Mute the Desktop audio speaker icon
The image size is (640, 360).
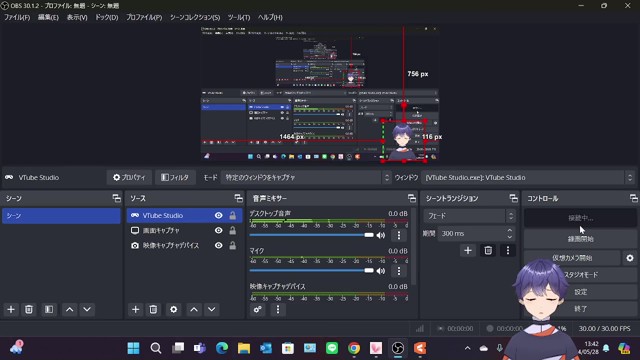tap(381, 235)
